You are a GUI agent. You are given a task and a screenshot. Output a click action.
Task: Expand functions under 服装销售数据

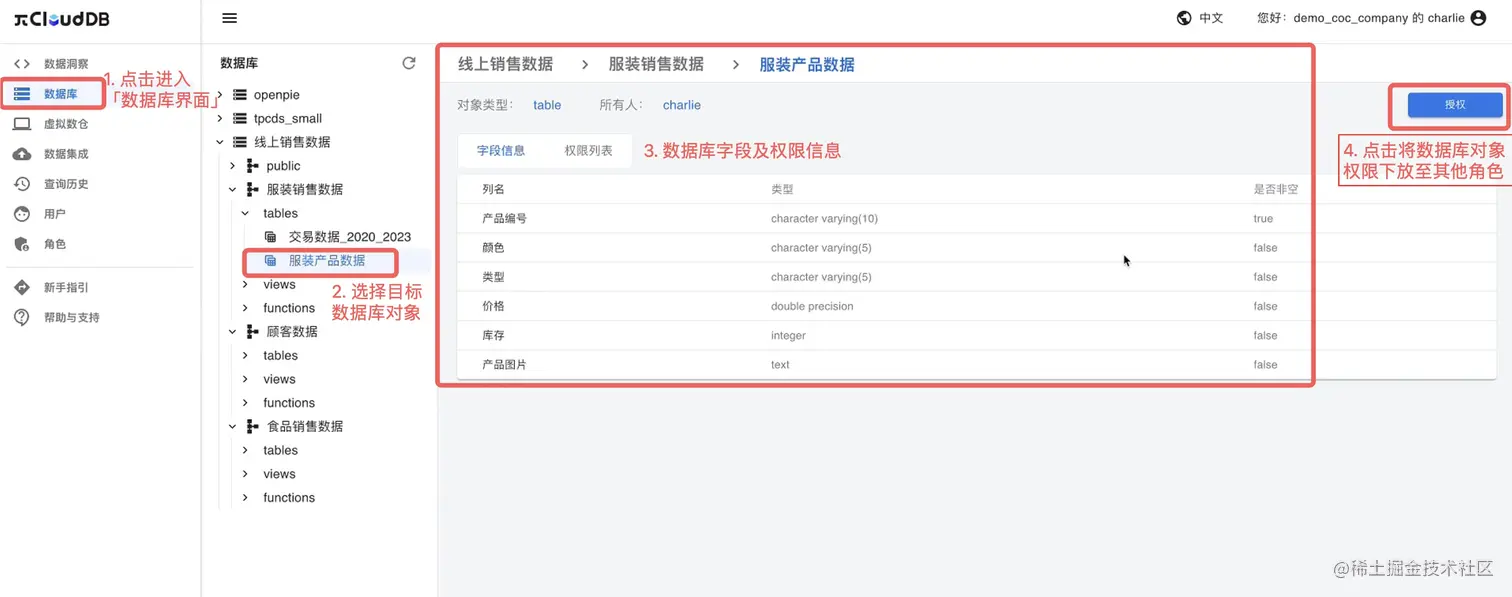(x=245, y=308)
